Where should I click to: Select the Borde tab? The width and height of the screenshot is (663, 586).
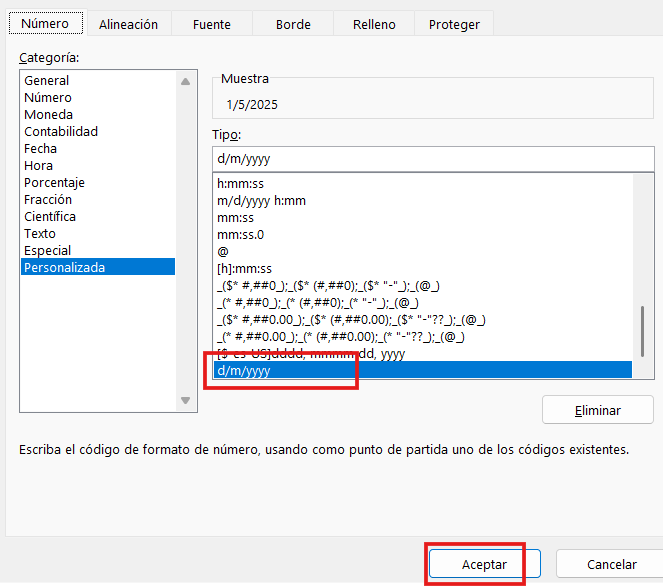292,24
